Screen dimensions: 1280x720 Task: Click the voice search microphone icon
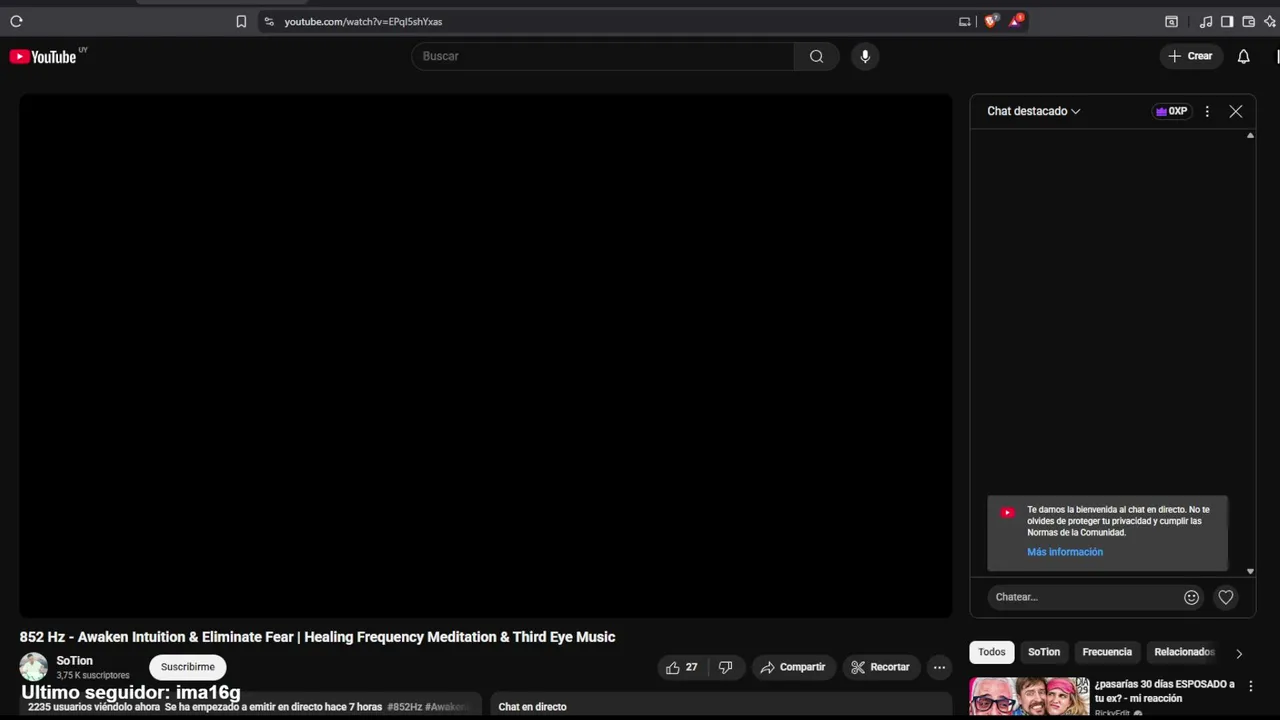pyautogui.click(x=865, y=56)
